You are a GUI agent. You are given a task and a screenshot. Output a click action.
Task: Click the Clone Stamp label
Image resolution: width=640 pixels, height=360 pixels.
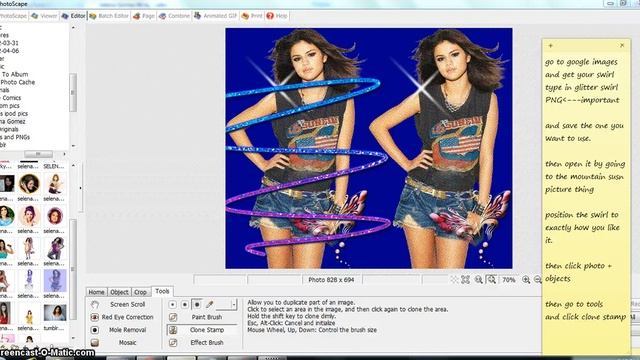click(x=207, y=330)
